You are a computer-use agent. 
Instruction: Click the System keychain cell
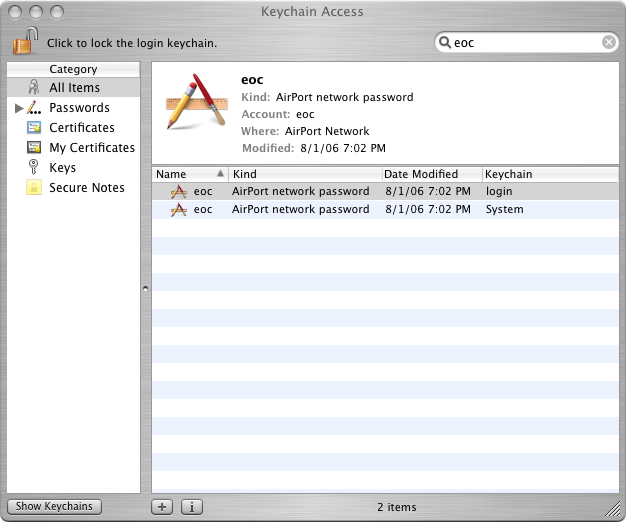(504, 210)
